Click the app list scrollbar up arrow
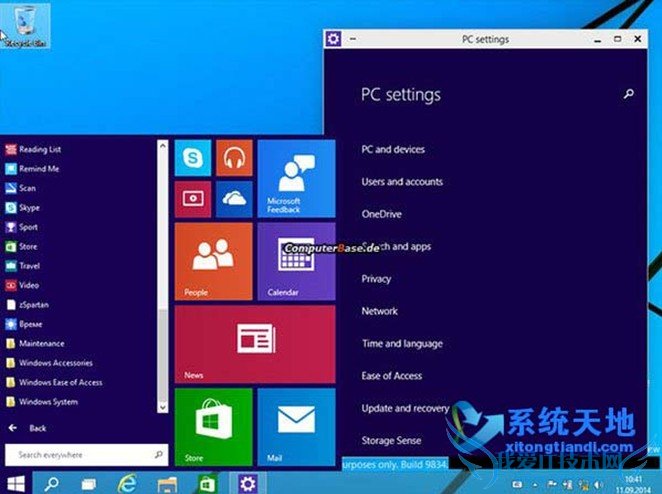The image size is (662, 494). tap(163, 146)
